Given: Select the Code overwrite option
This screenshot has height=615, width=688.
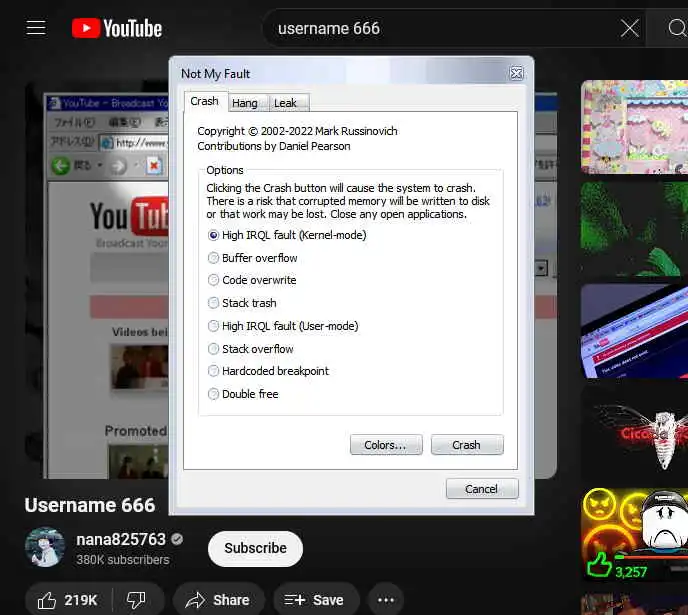Looking at the screenshot, I should pyautogui.click(x=252, y=280).
